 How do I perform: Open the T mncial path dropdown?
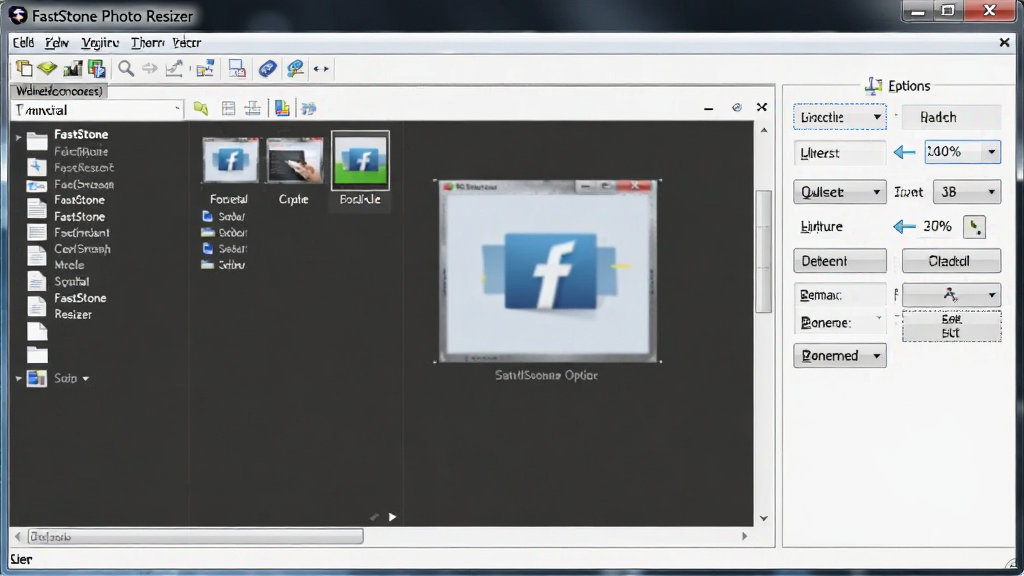pyautogui.click(x=177, y=109)
